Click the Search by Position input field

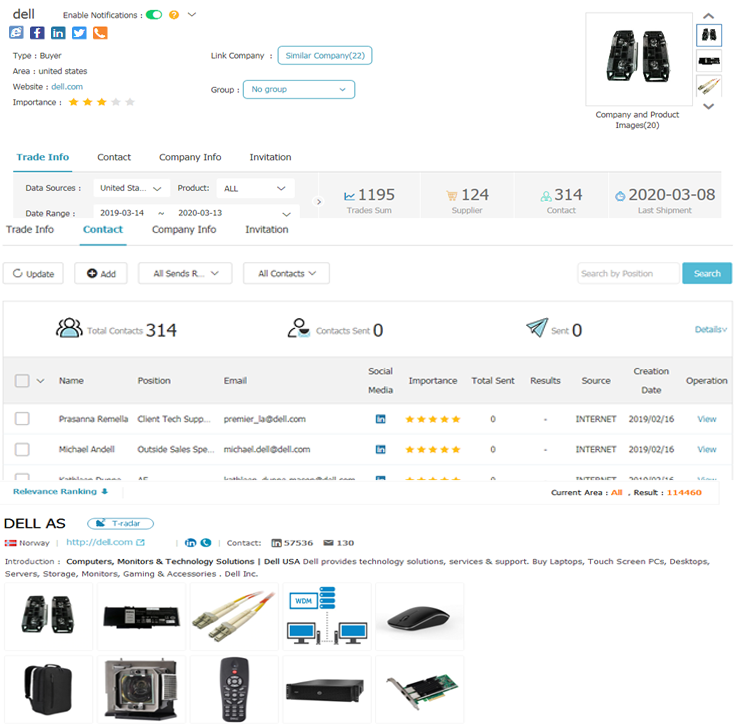628,273
